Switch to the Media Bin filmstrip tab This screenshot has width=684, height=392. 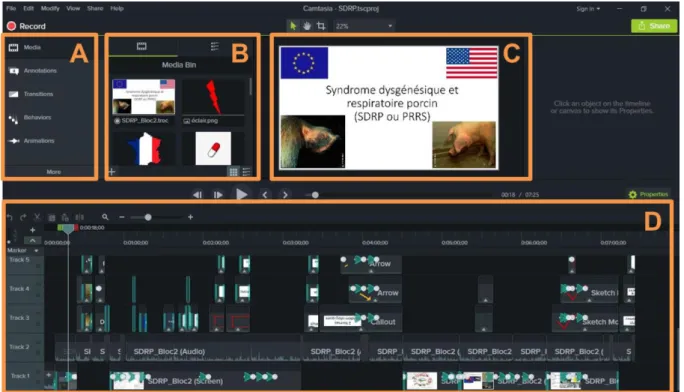point(142,46)
